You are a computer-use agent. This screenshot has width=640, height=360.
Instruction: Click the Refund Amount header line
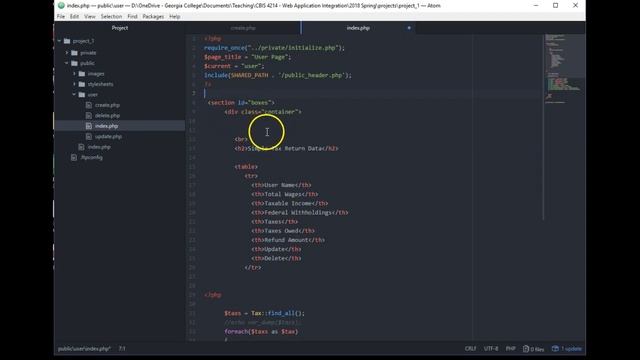coord(288,240)
